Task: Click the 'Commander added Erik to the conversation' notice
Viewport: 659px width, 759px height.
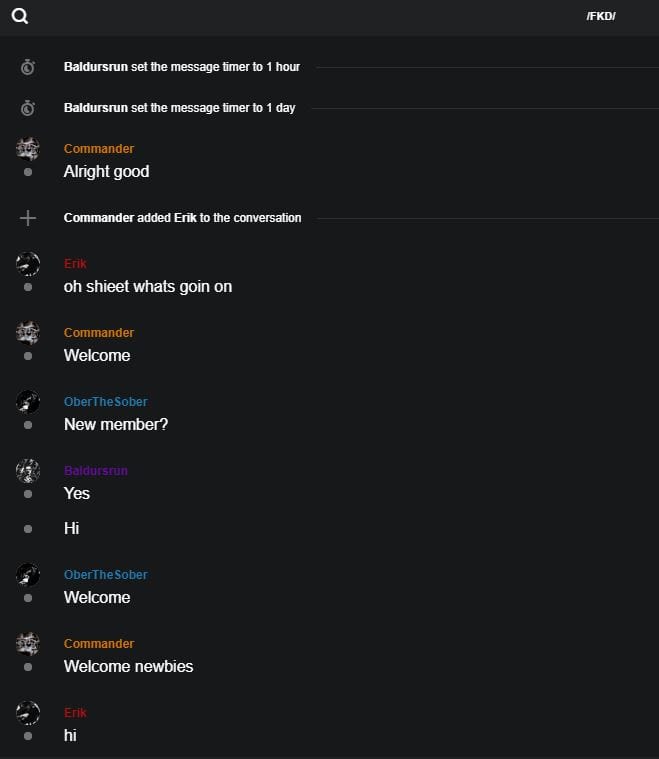Action: 182,218
